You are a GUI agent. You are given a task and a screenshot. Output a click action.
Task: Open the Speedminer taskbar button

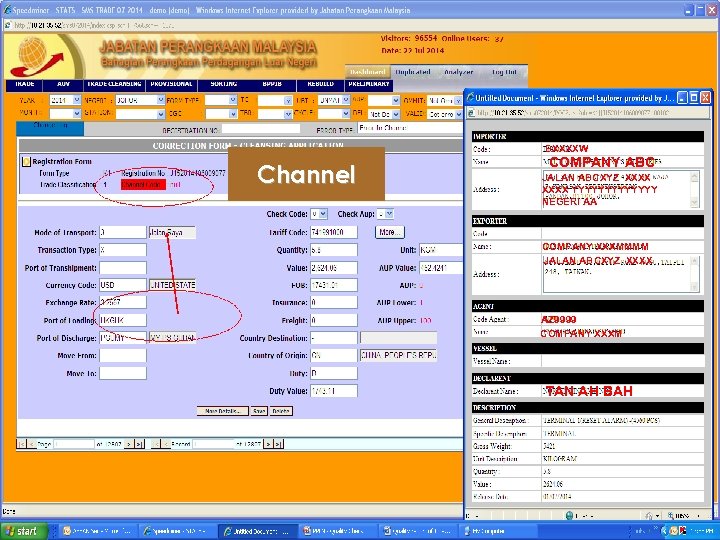pos(176,531)
